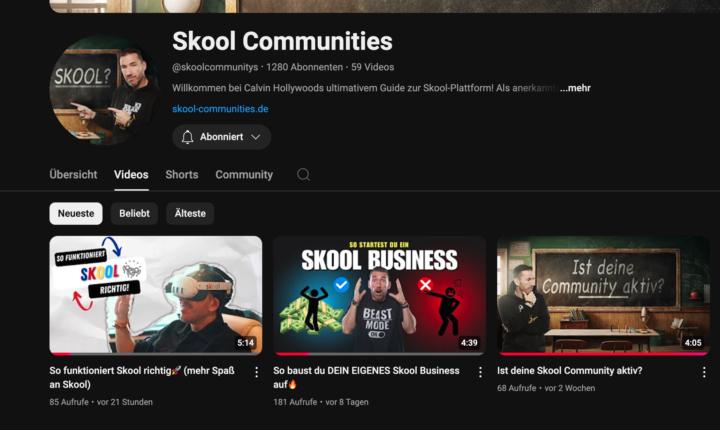
Task: Click the Skool Communities channel avatar
Action: [x=105, y=90]
